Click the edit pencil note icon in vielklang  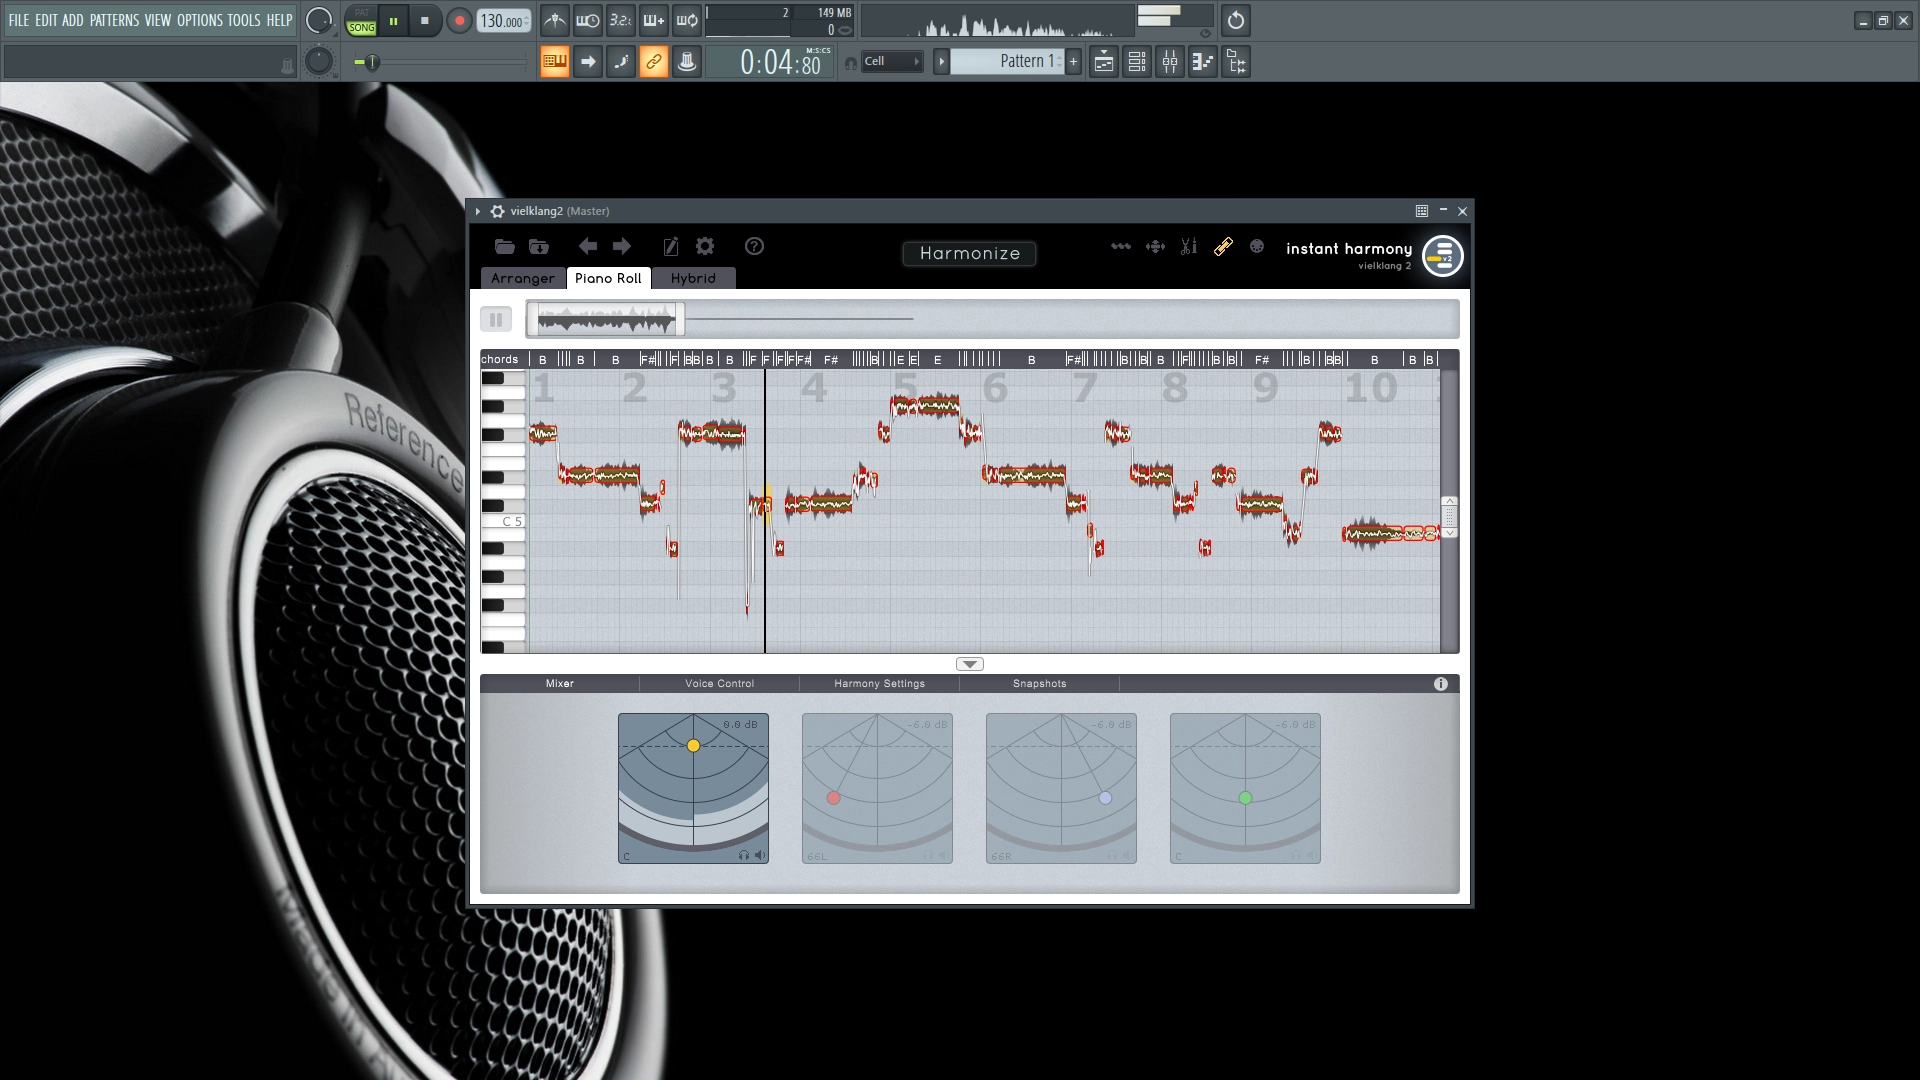click(x=671, y=246)
